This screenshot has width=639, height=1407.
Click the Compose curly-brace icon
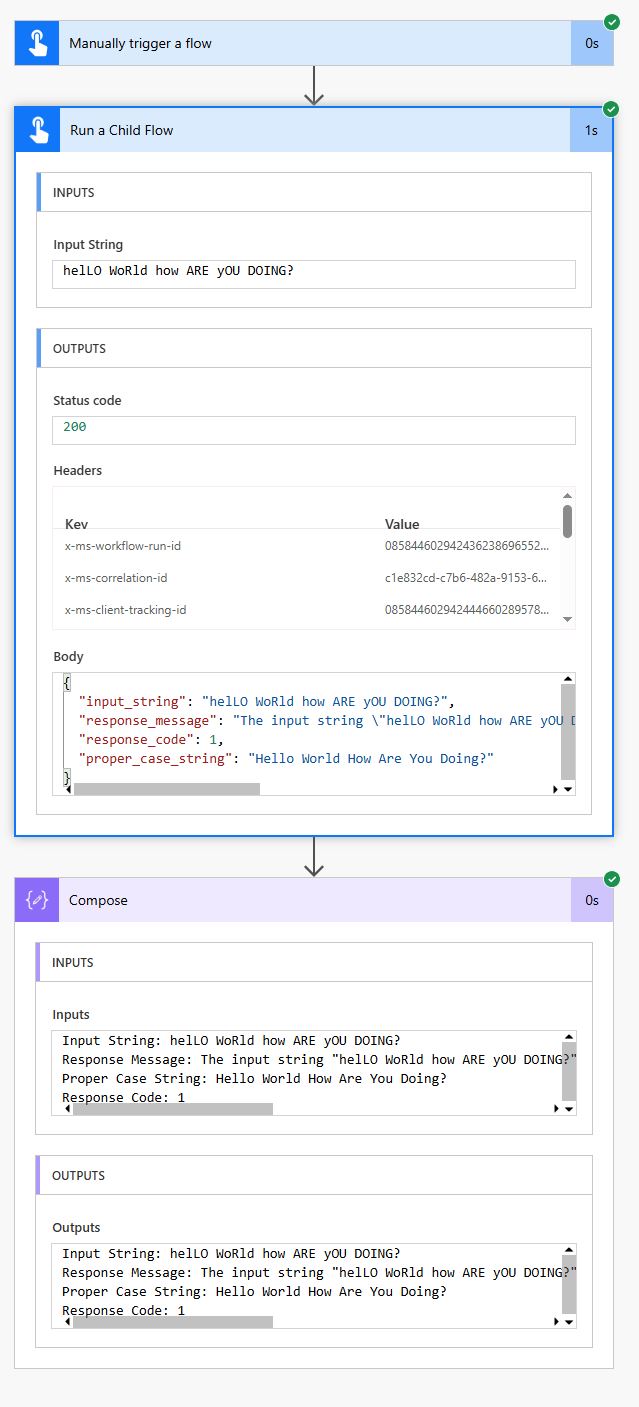point(37,900)
